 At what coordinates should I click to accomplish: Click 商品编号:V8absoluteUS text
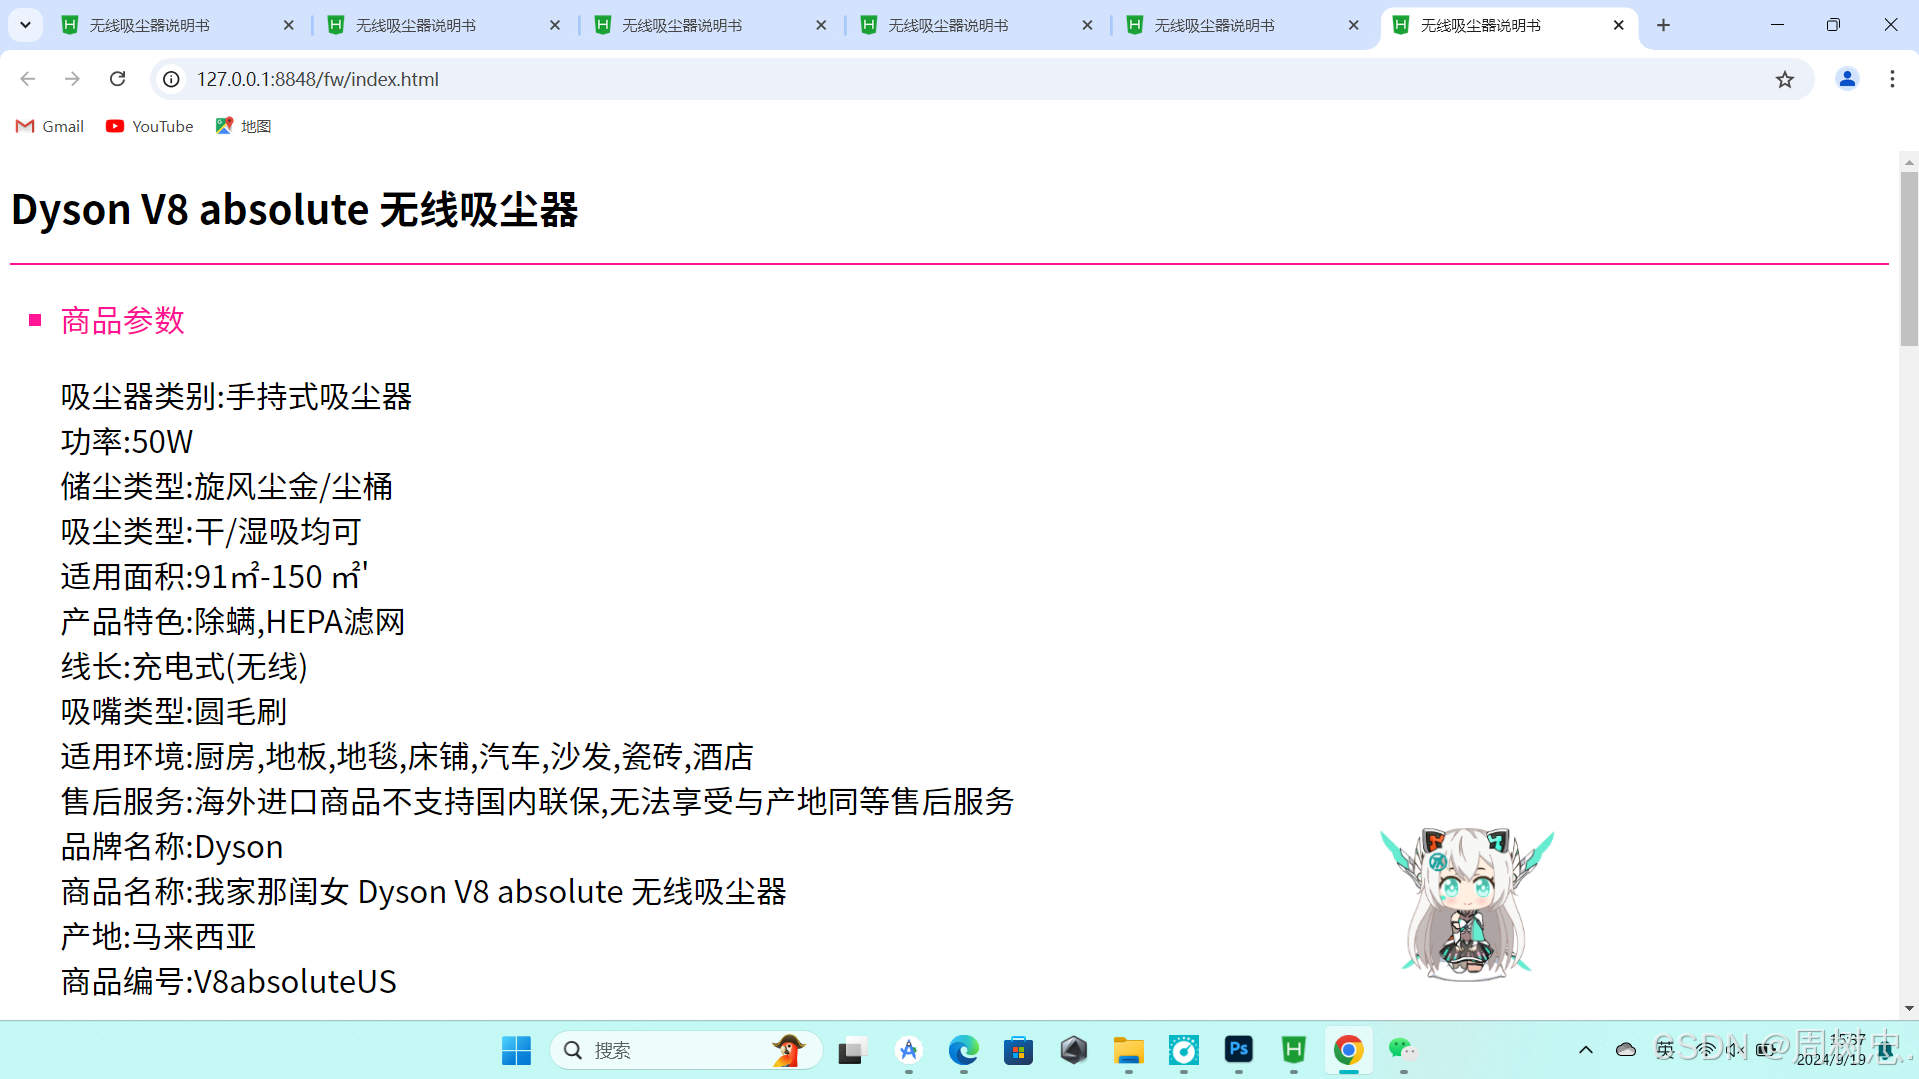[229, 982]
